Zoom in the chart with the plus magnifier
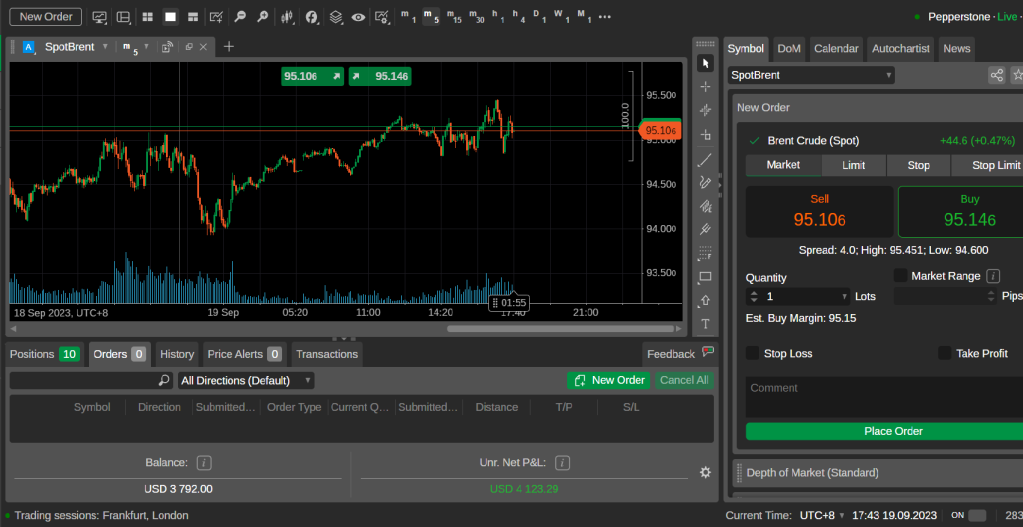Viewport: 1023px width, 527px height. 262,17
